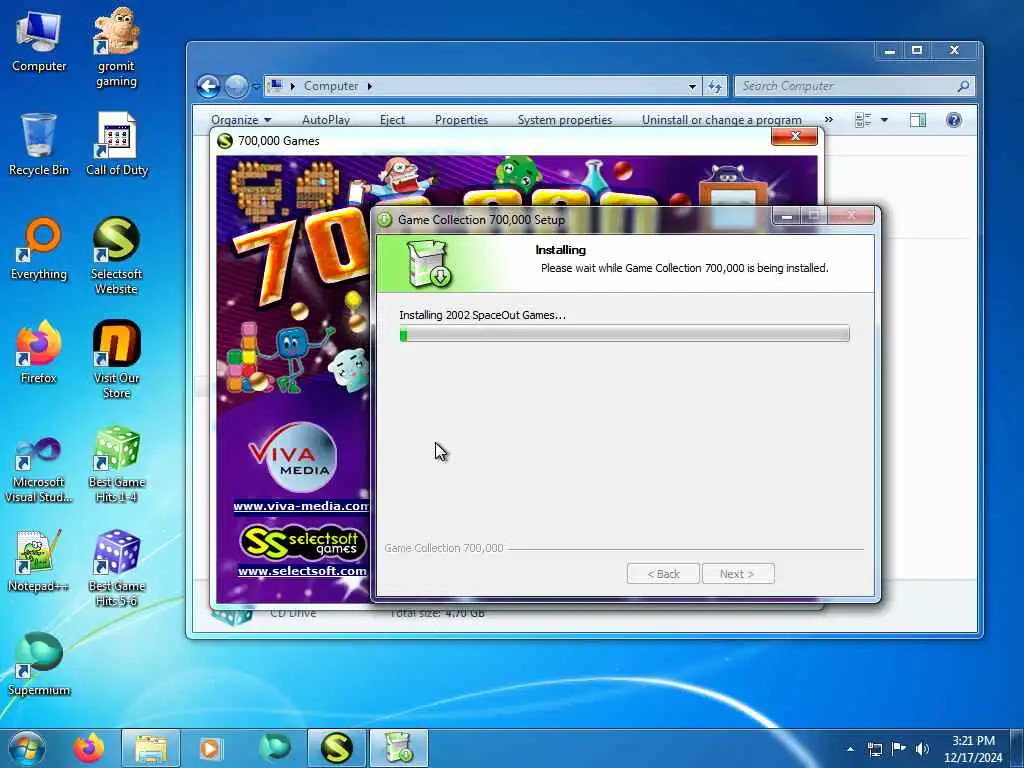
Task: Click the setup window title icon
Action: click(385, 219)
